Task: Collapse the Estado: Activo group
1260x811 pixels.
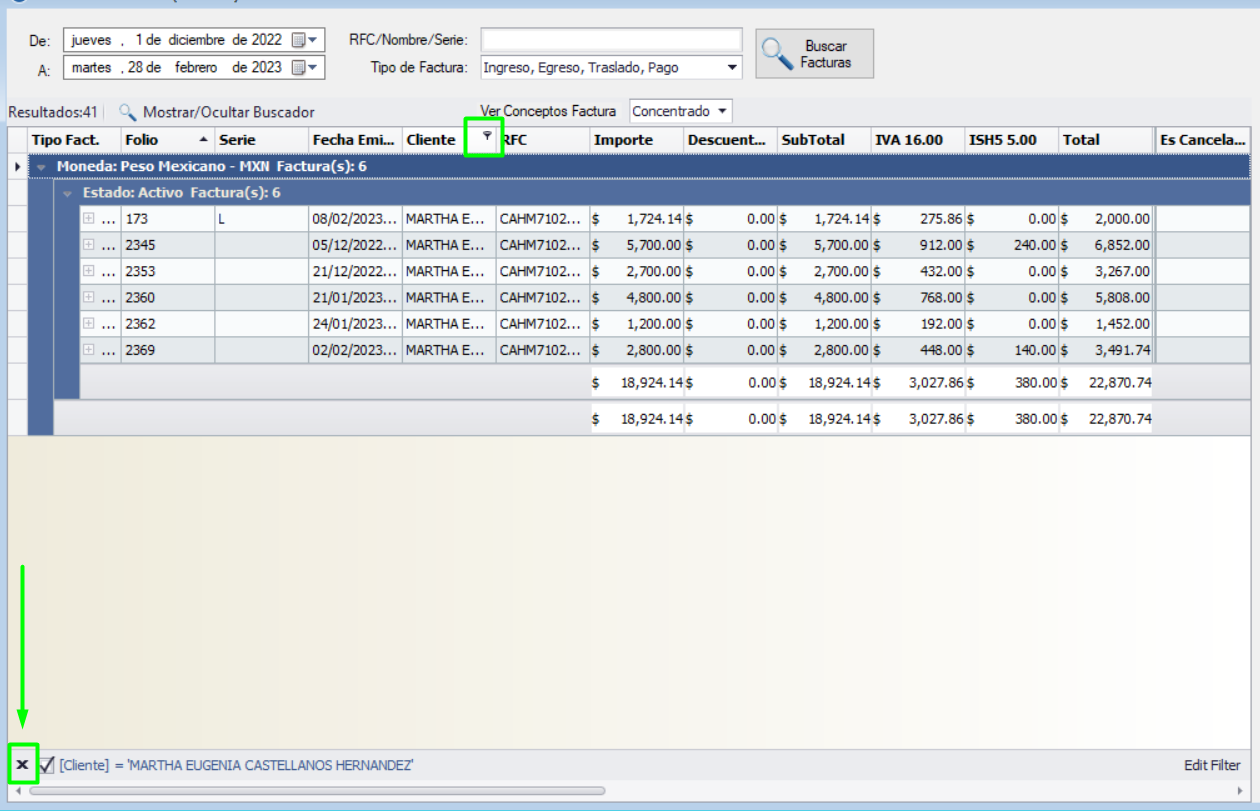Action: click(x=68, y=192)
